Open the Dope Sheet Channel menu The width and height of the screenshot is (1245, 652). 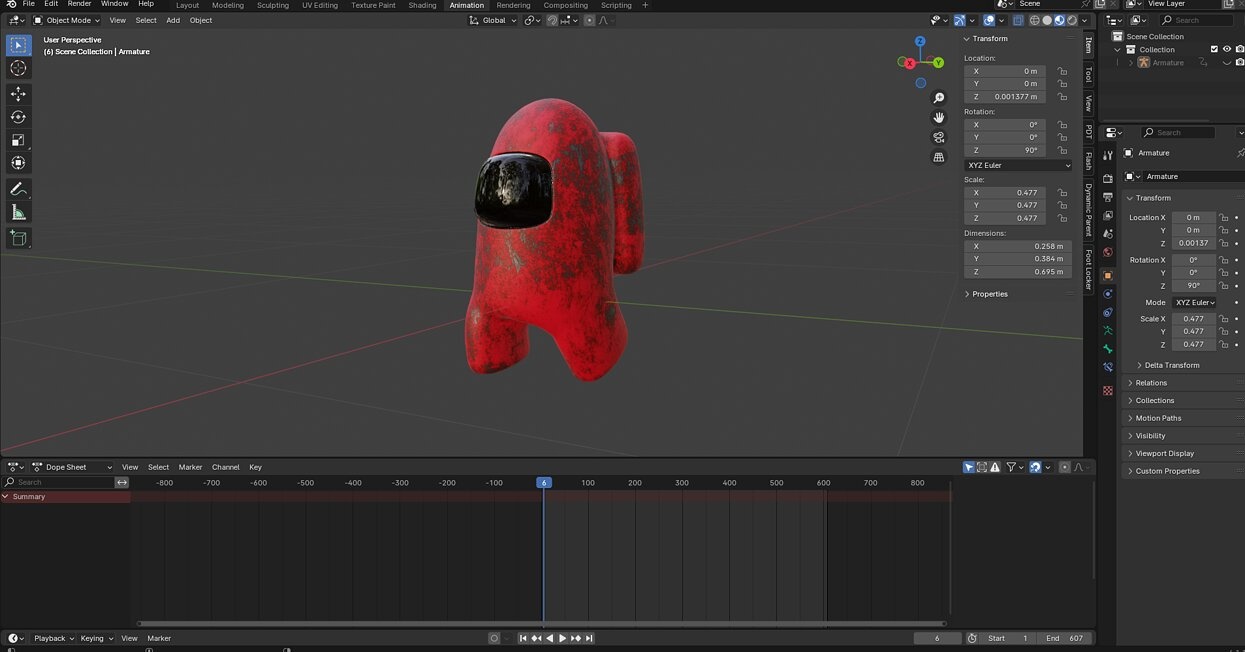(x=226, y=467)
